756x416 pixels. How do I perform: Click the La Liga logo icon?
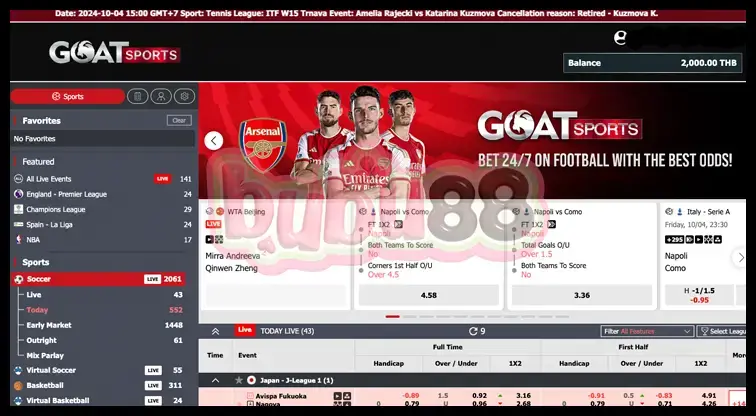click(18, 225)
